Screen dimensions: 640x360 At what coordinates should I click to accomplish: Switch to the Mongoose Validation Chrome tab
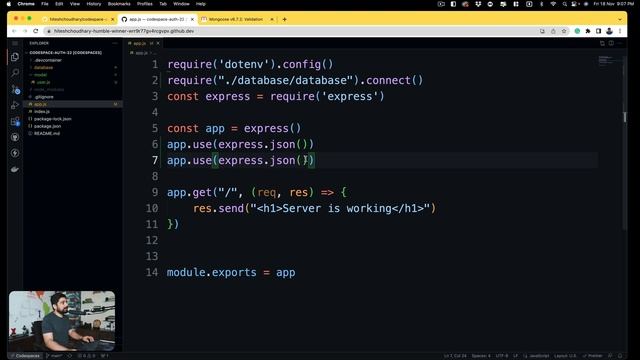pos(236,19)
